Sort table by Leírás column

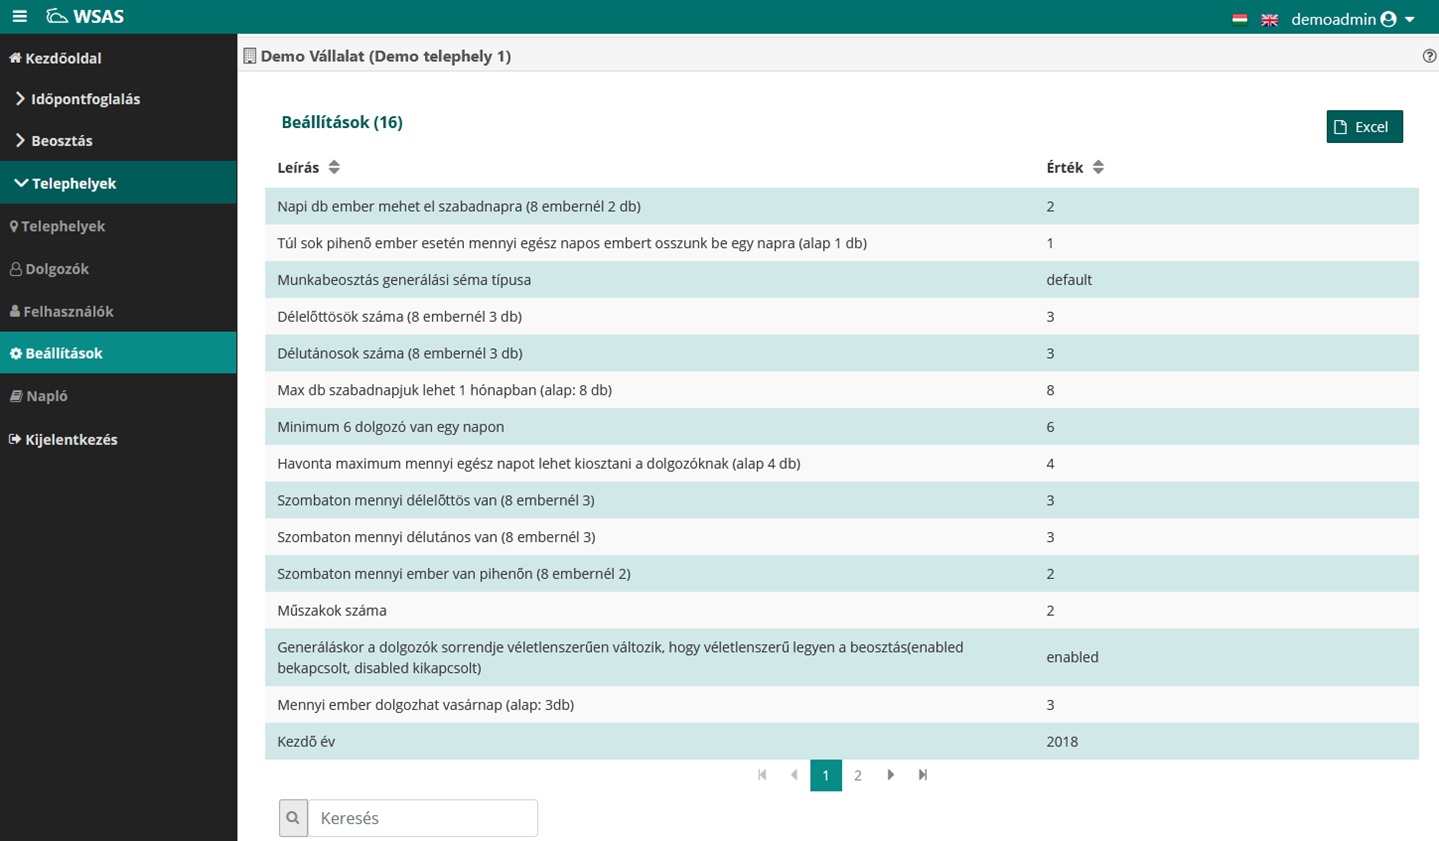[334, 167]
